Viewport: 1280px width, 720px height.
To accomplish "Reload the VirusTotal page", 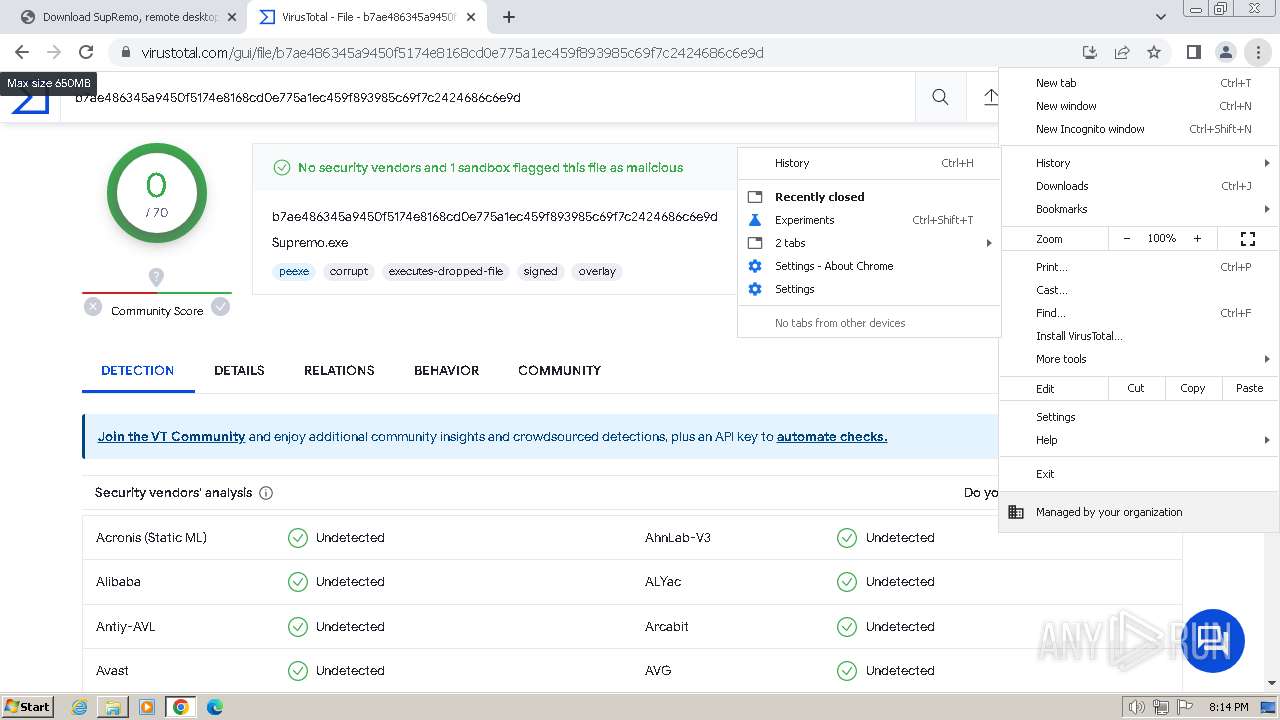I will (86, 52).
